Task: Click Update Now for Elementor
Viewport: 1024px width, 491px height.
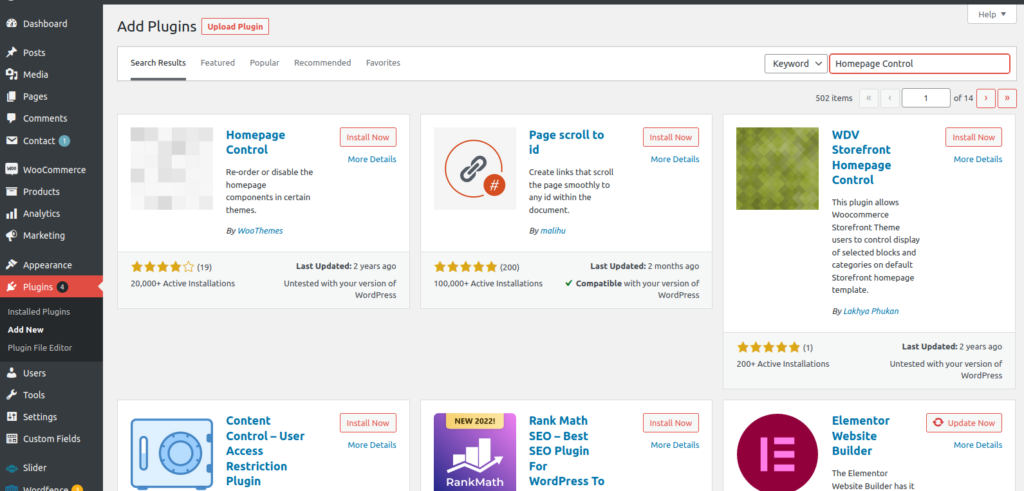Action: point(963,423)
